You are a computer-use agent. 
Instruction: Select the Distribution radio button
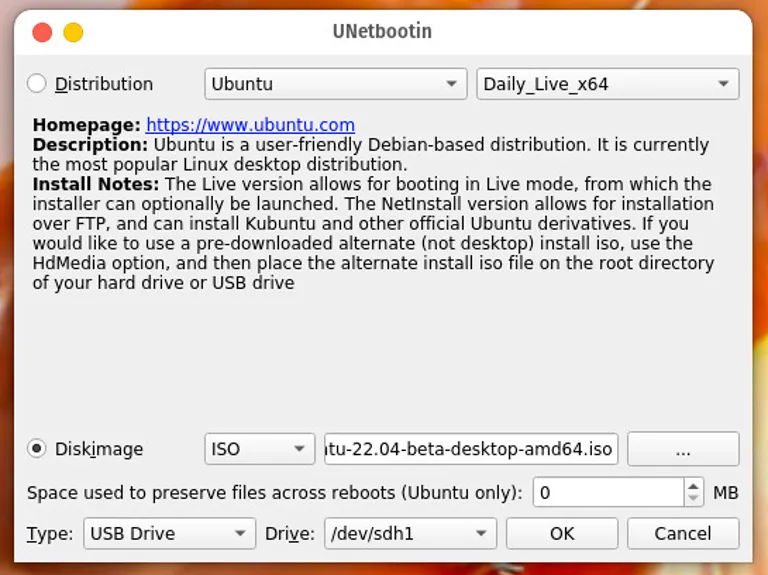(x=37, y=84)
